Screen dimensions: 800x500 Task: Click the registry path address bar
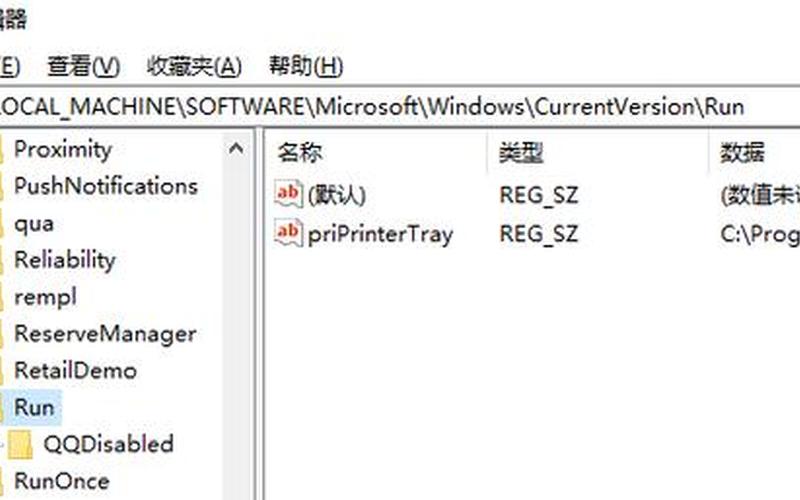[x=400, y=107]
